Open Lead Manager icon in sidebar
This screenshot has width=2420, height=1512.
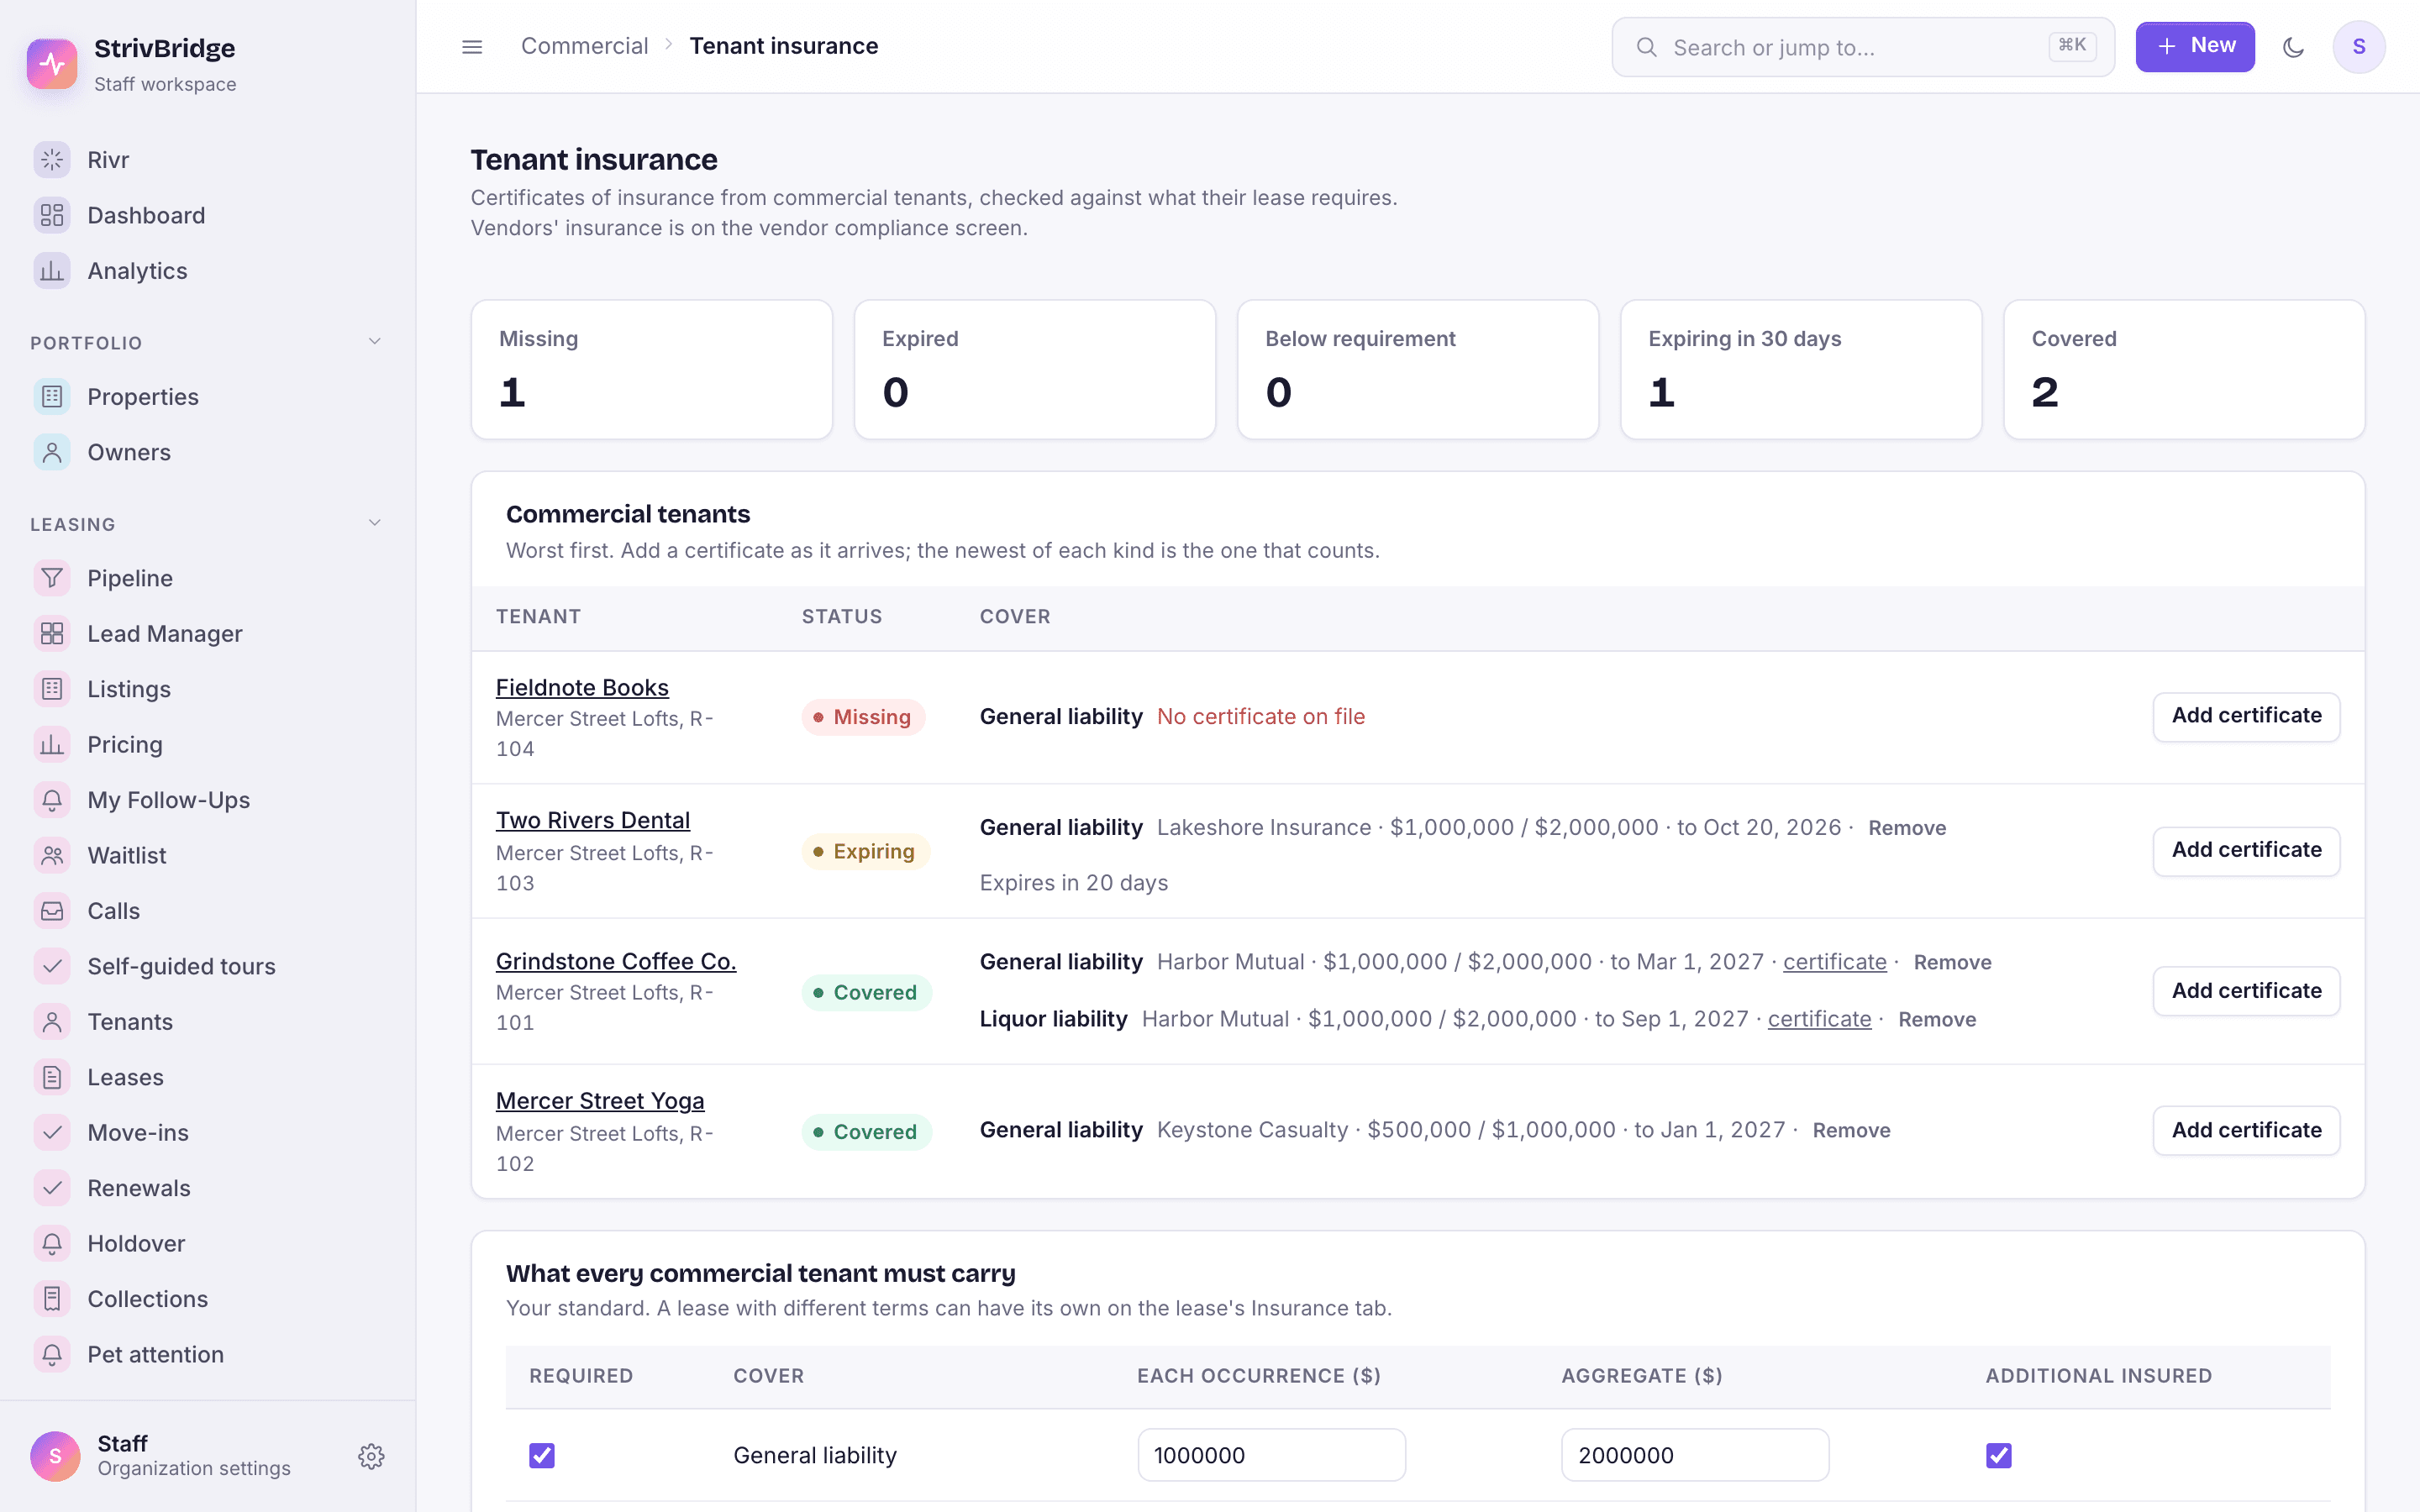[52, 634]
